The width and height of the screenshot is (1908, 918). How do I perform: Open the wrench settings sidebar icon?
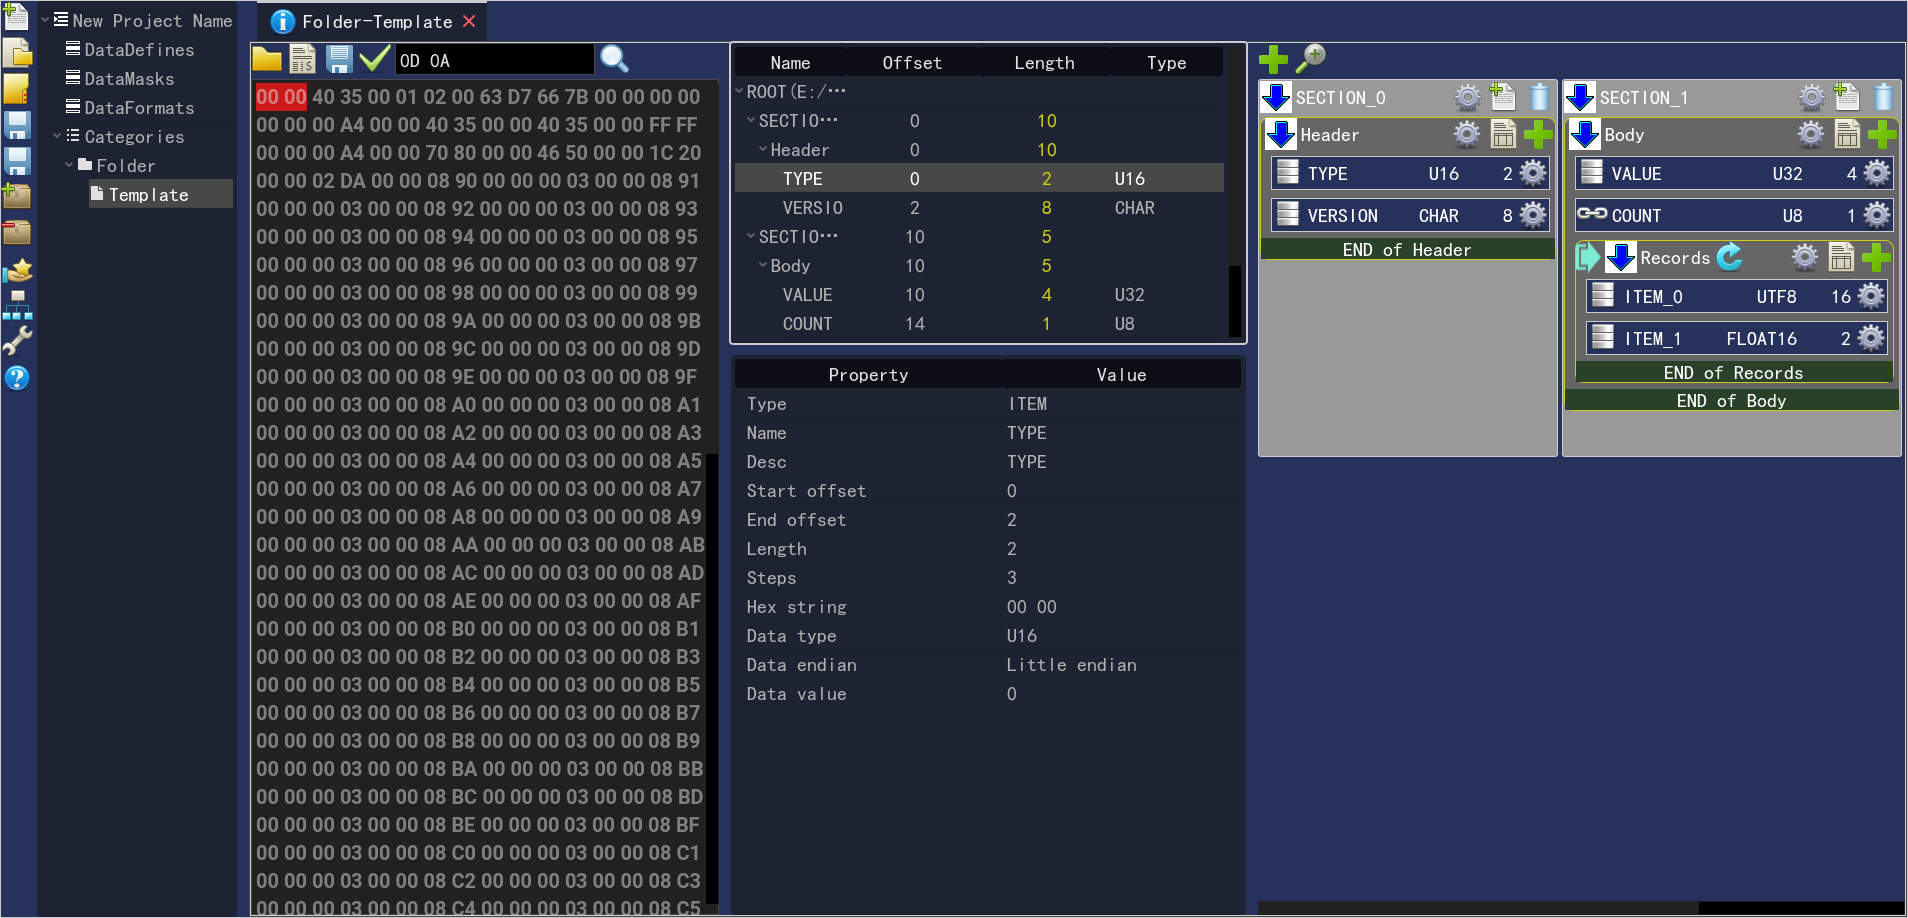tap(17, 341)
